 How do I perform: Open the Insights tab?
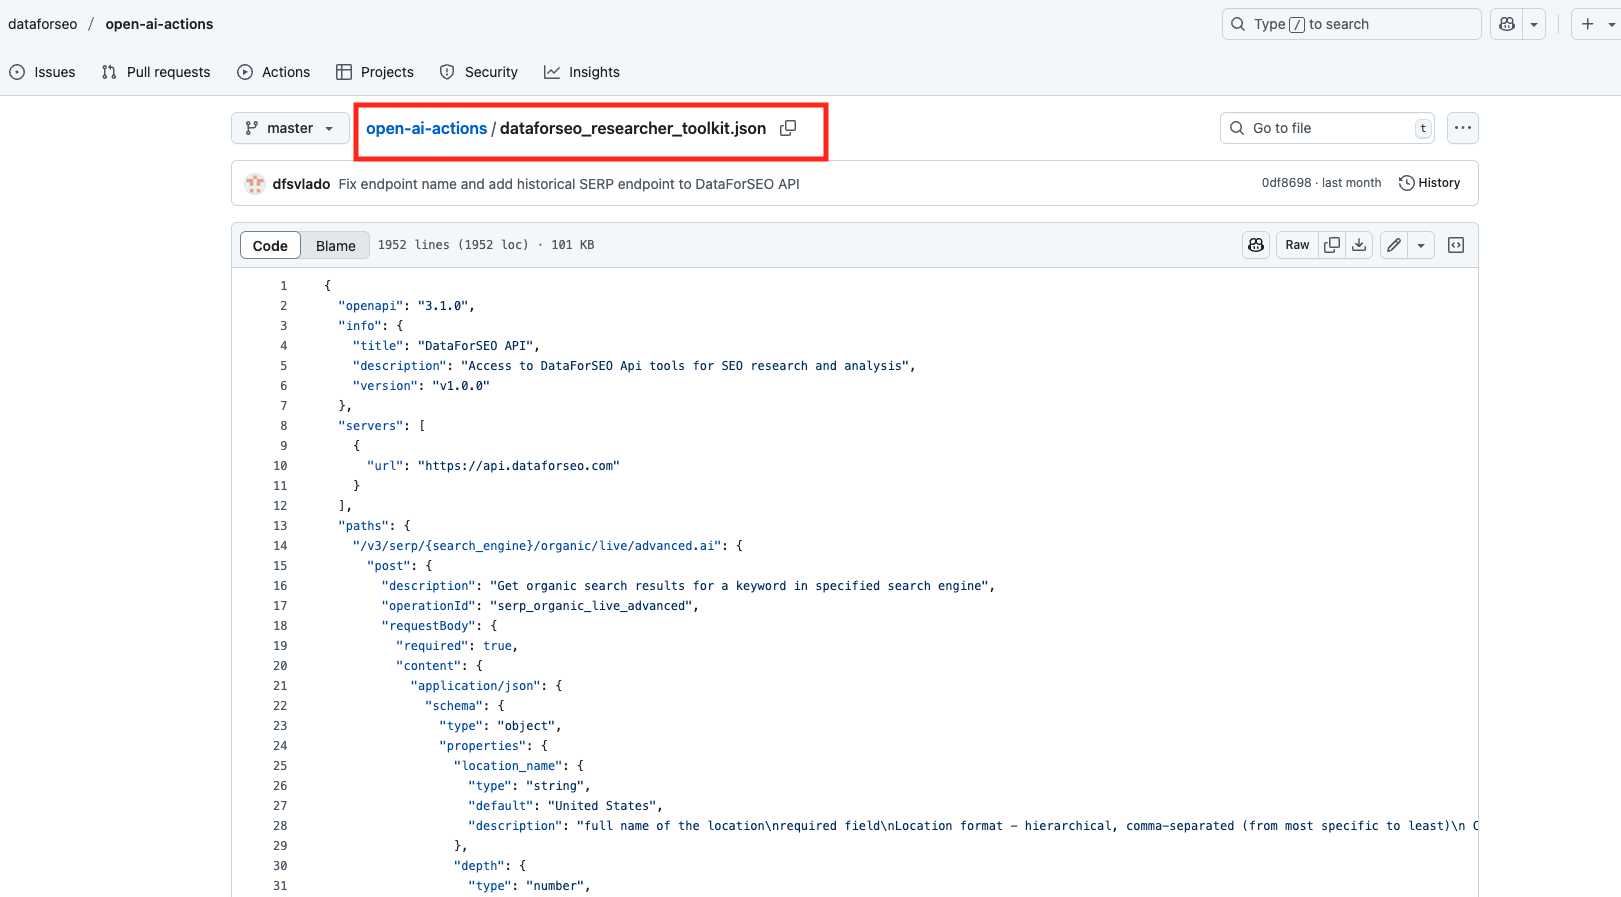click(x=582, y=72)
